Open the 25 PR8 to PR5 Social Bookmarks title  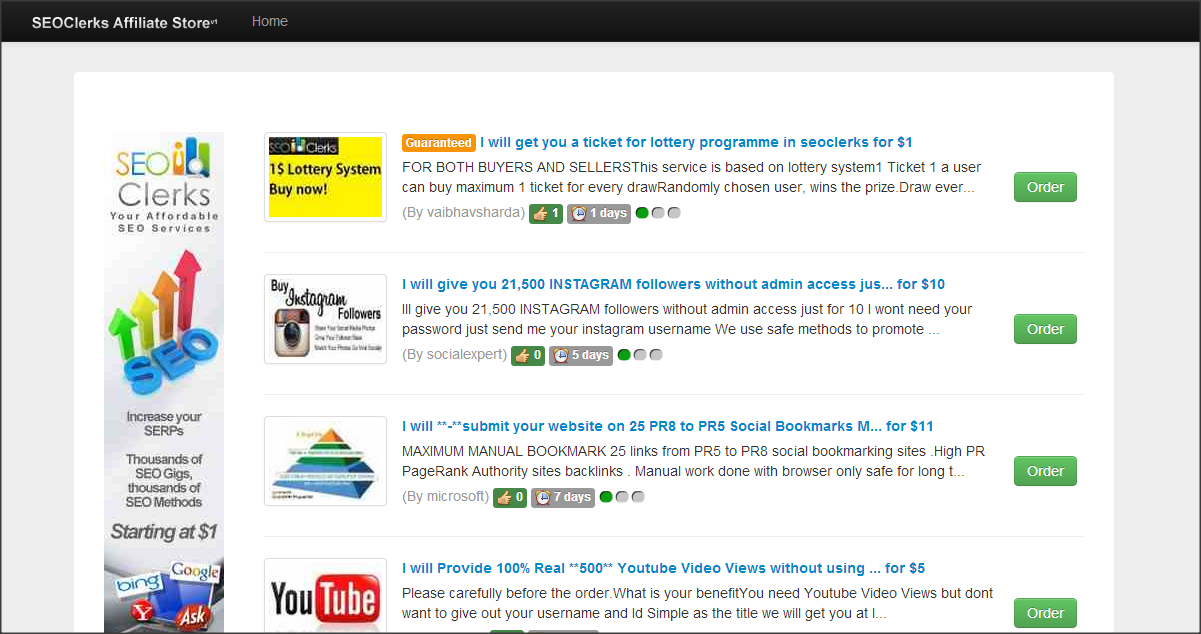(668, 426)
